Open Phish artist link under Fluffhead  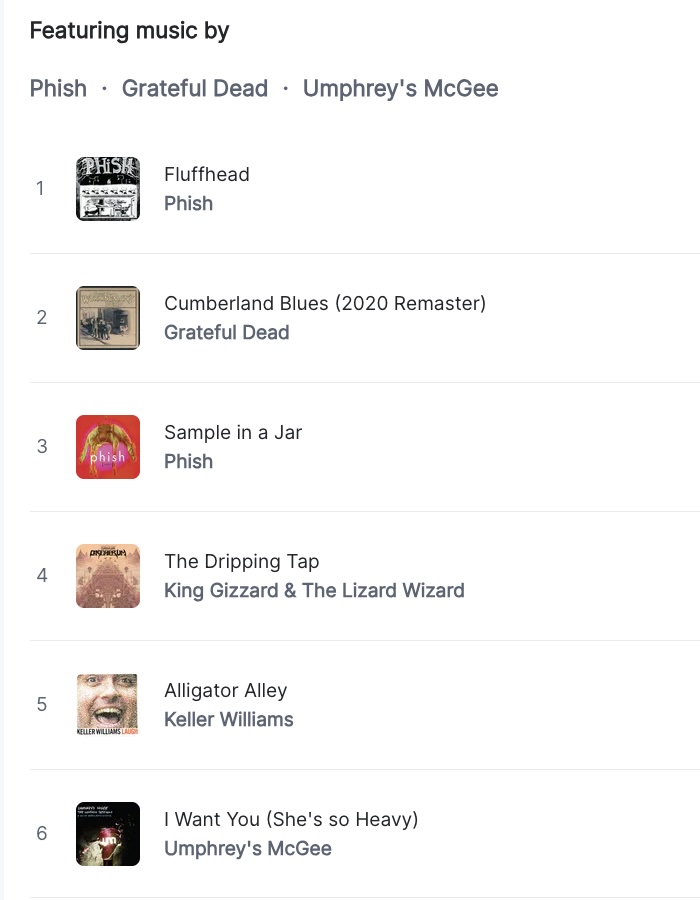tap(188, 203)
